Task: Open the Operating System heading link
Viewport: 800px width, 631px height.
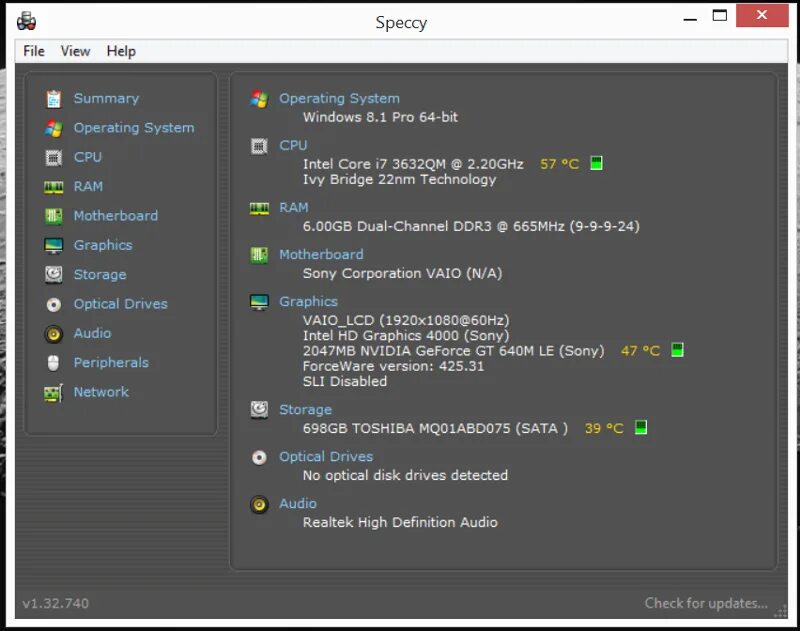Action: click(339, 98)
